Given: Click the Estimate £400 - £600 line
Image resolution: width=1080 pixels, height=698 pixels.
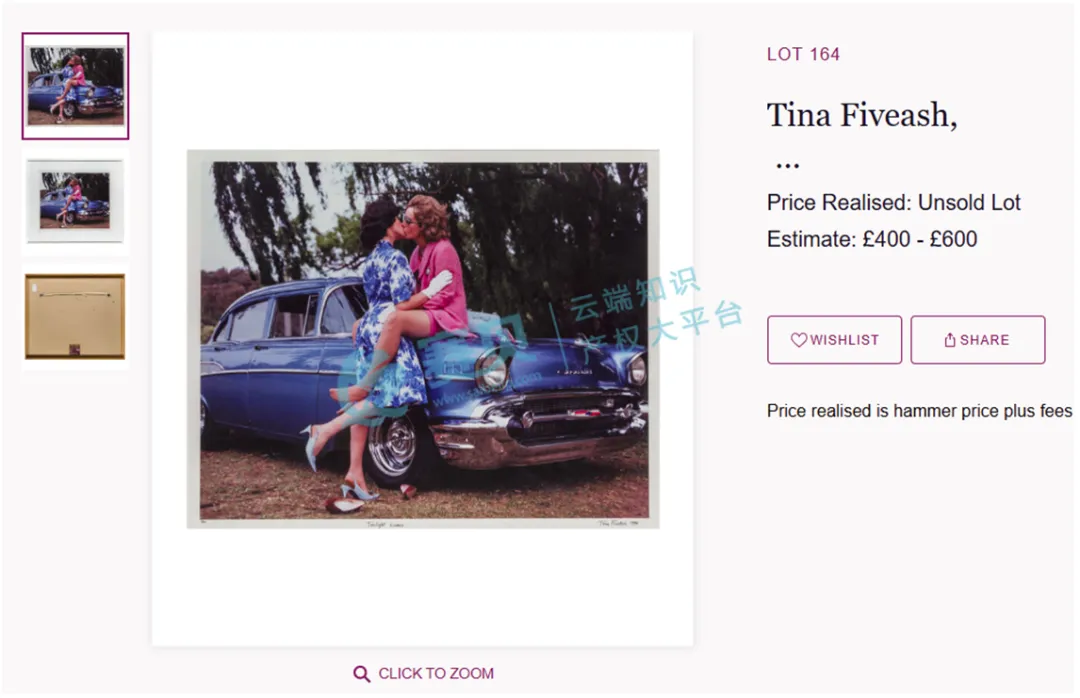Looking at the screenshot, I should (x=872, y=239).
